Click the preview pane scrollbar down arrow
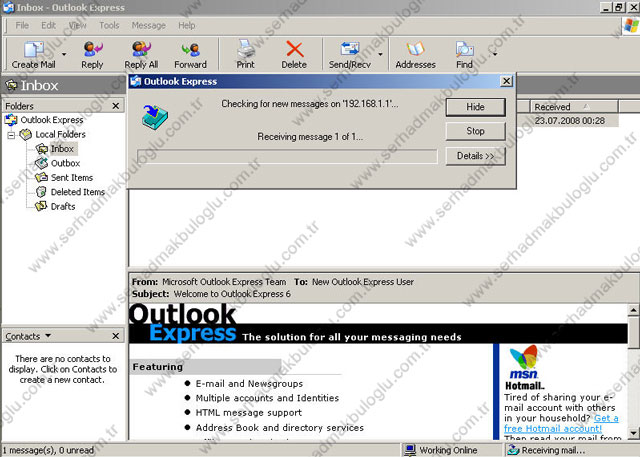640x457 pixels. (633, 433)
